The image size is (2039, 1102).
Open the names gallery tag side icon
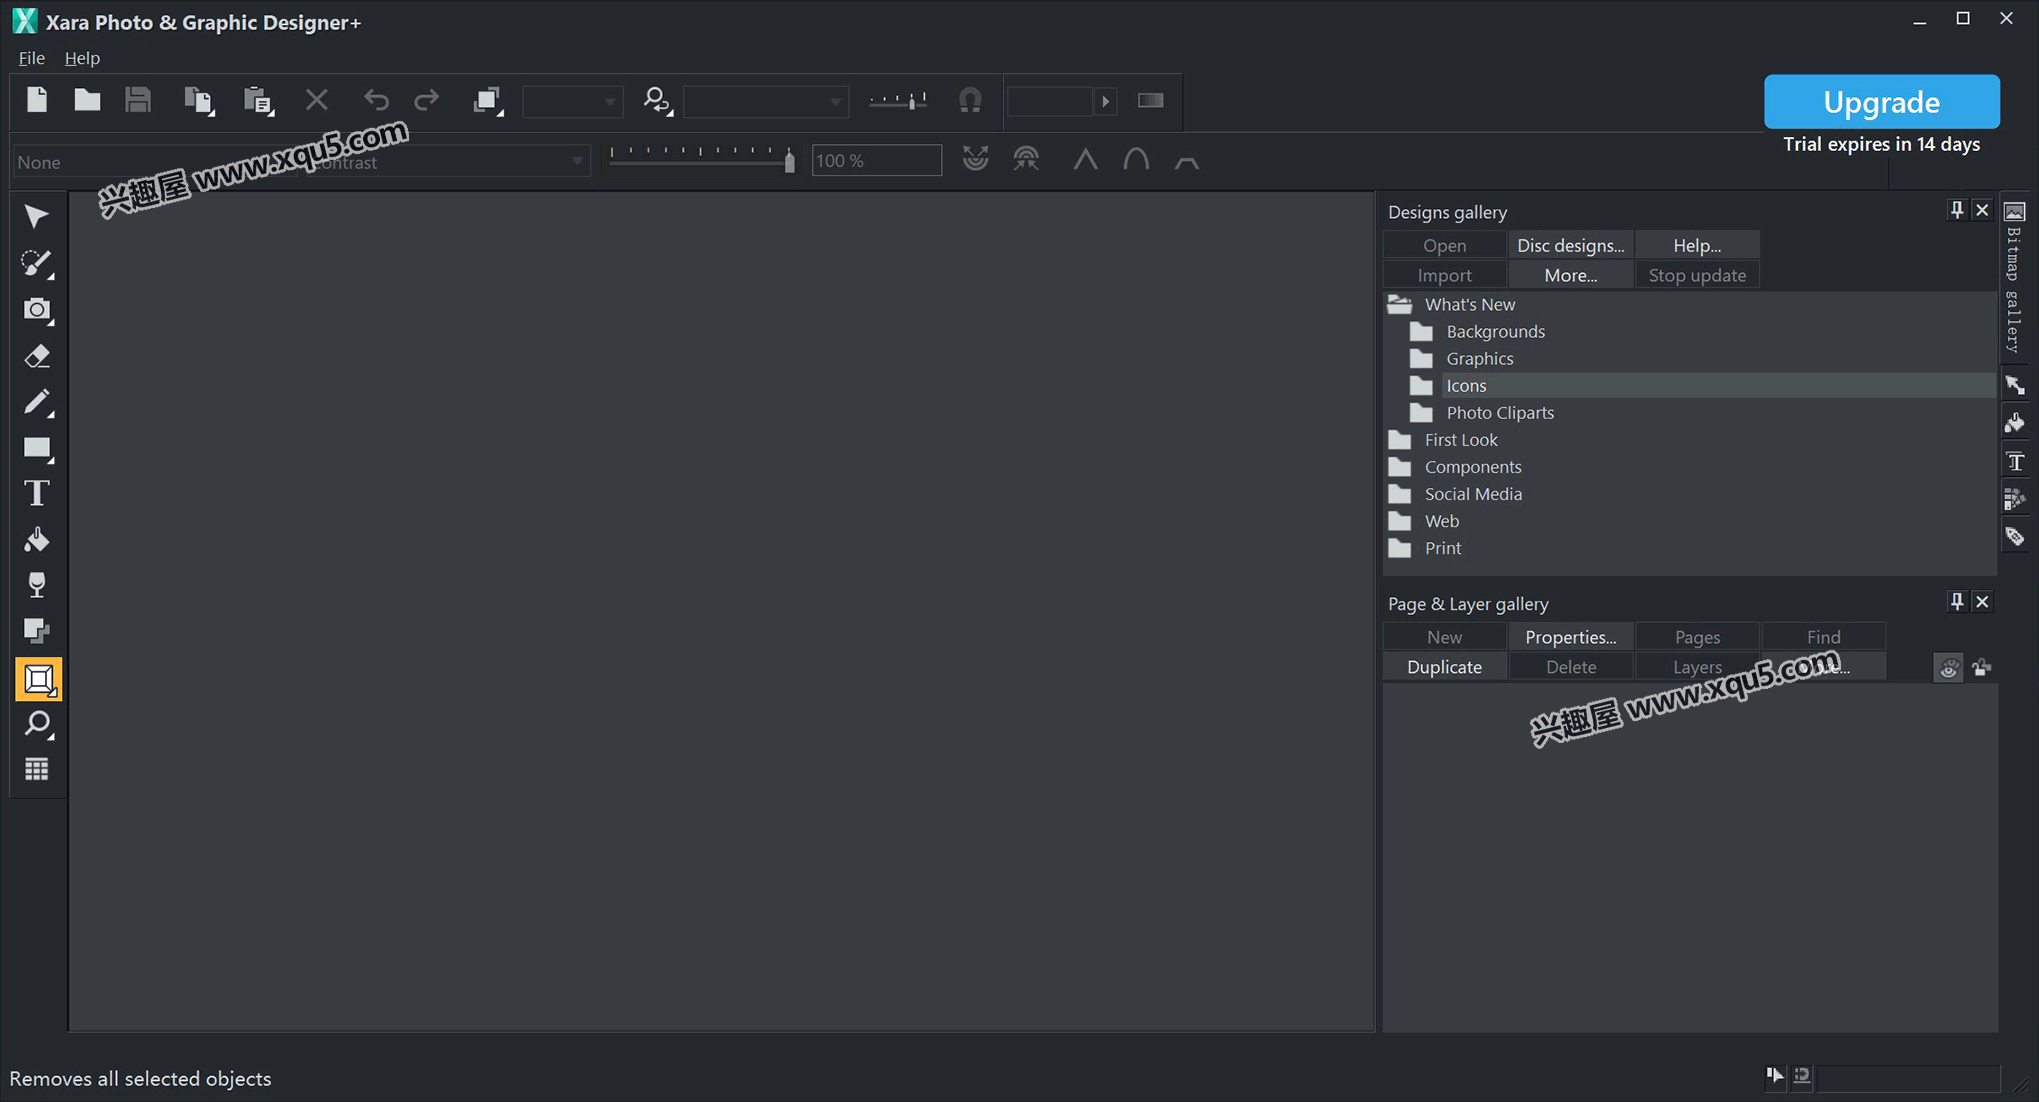click(x=2014, y=537)
